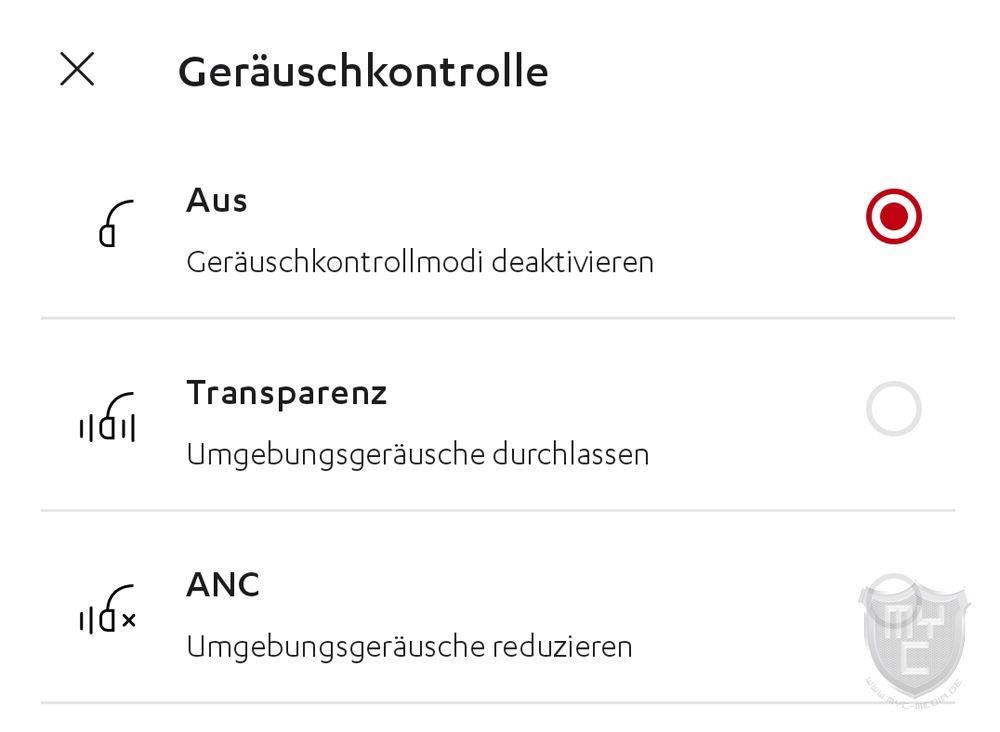Click the ANC earbud icon with x mark
Viewport: 1000px width, 732px height.
tap(107, 609)
